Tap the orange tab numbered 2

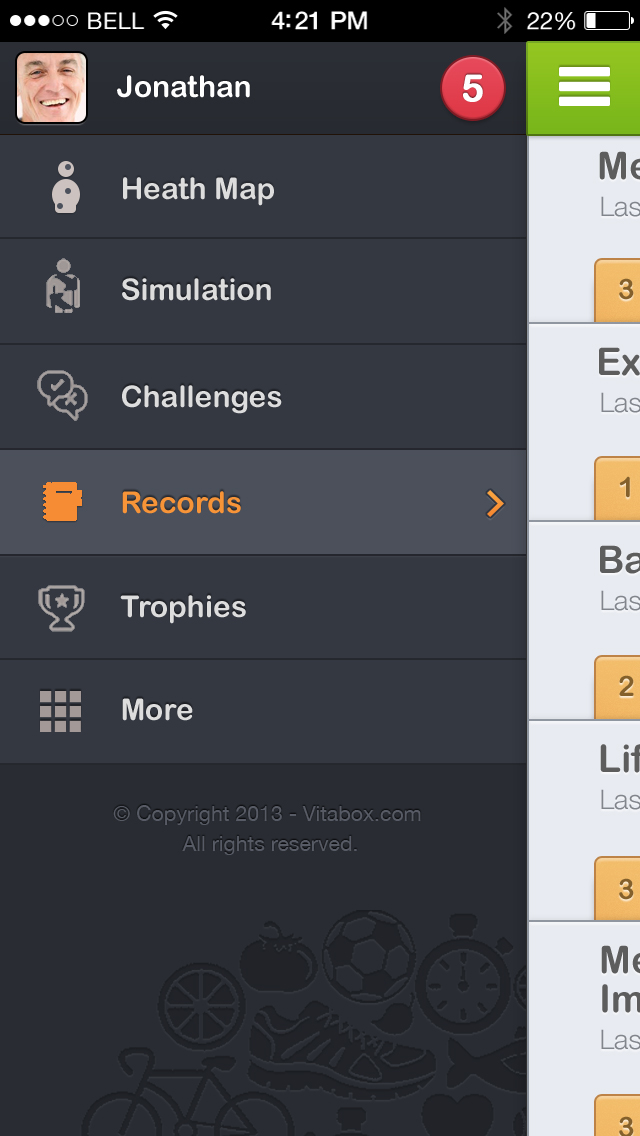click(x=620, y=687)
